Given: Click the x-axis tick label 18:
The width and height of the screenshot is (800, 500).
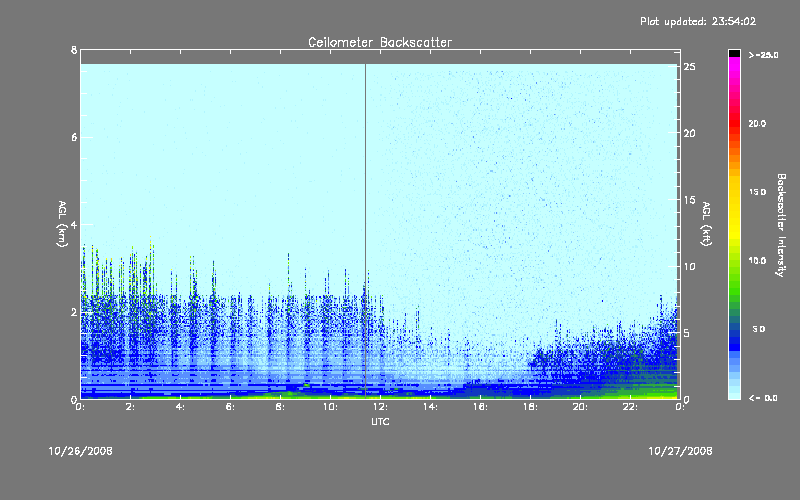Looking at the screenshot, I should coord(531,407).
